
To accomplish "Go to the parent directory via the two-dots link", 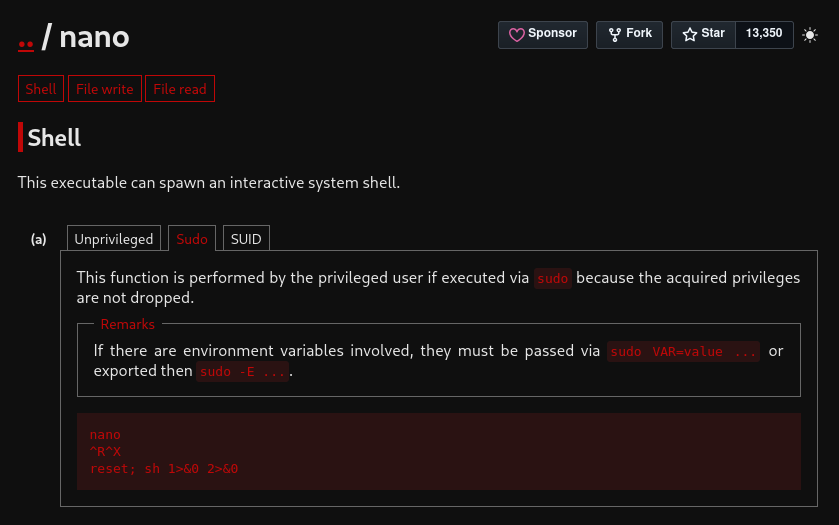I will coord(26,44).
